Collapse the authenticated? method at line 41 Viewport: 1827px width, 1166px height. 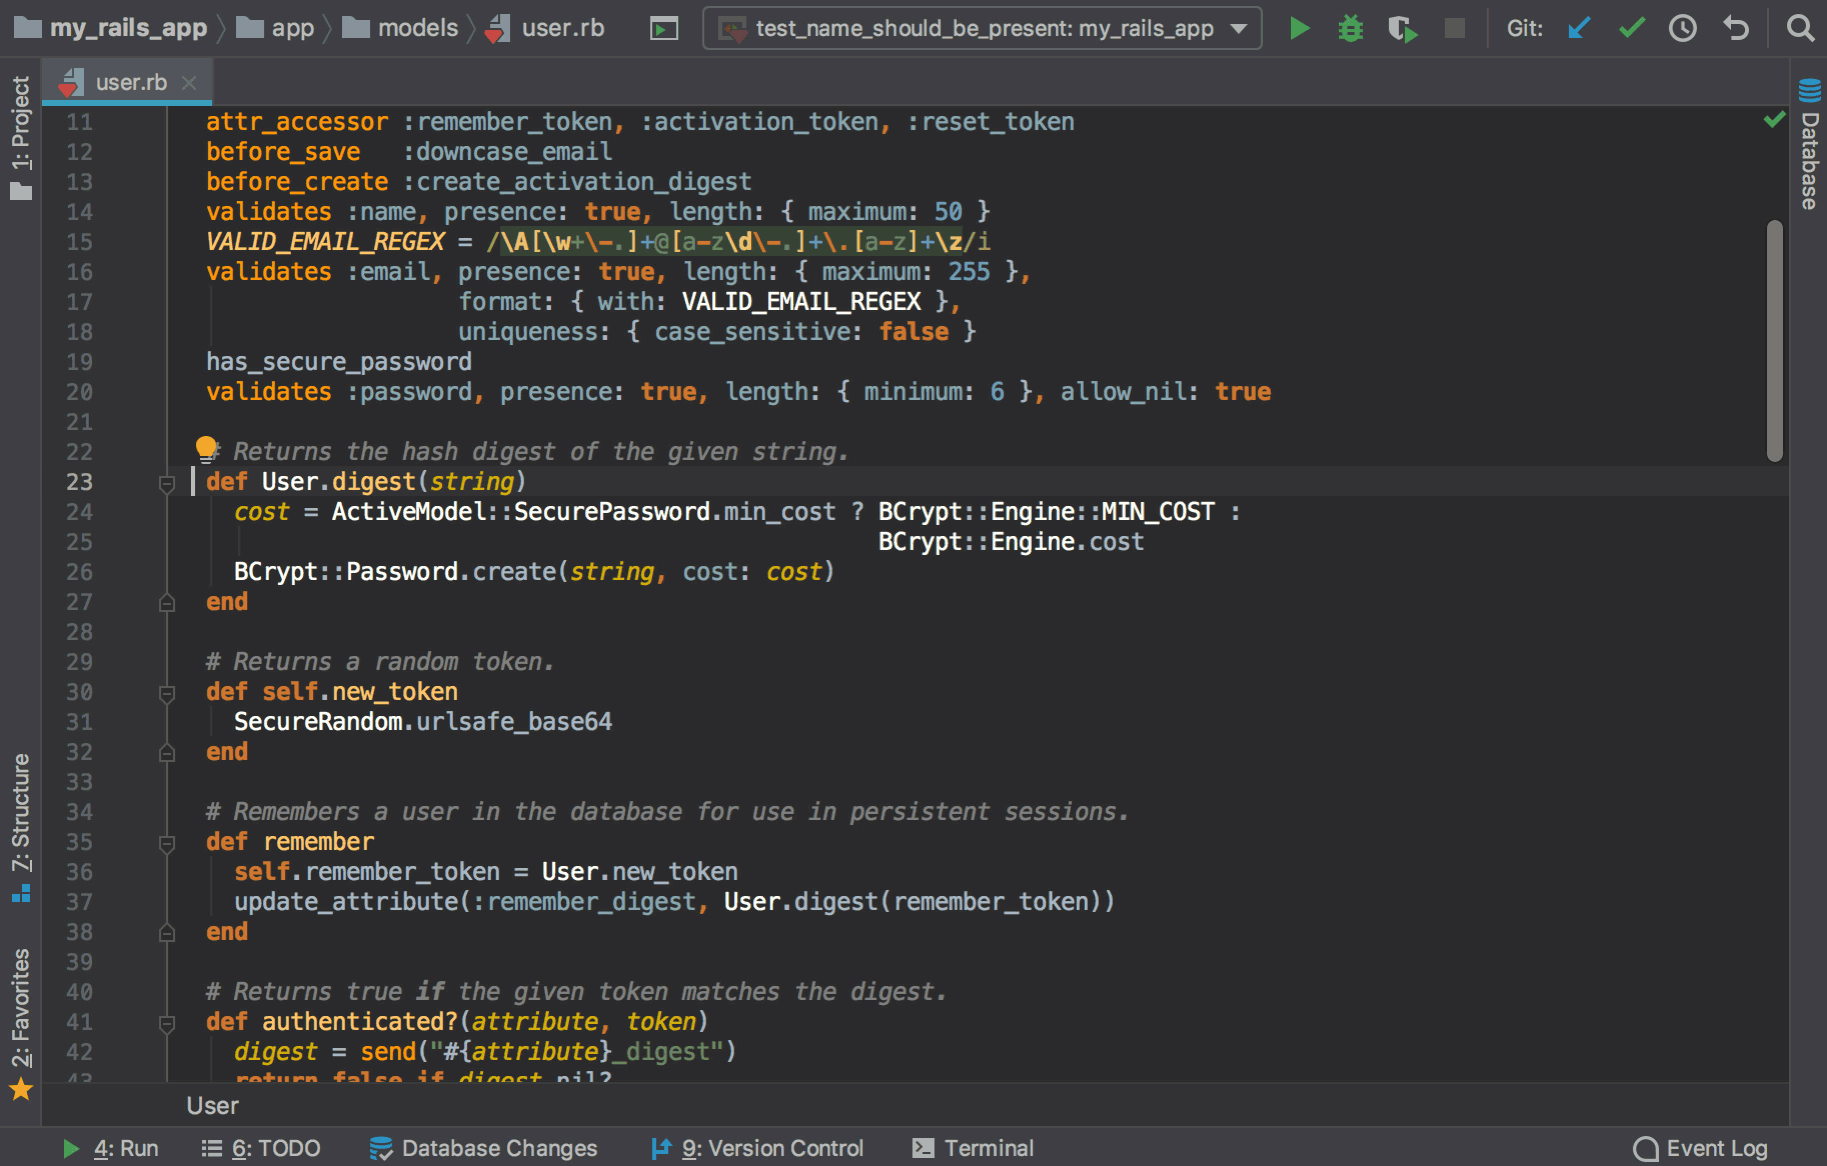167,1024
